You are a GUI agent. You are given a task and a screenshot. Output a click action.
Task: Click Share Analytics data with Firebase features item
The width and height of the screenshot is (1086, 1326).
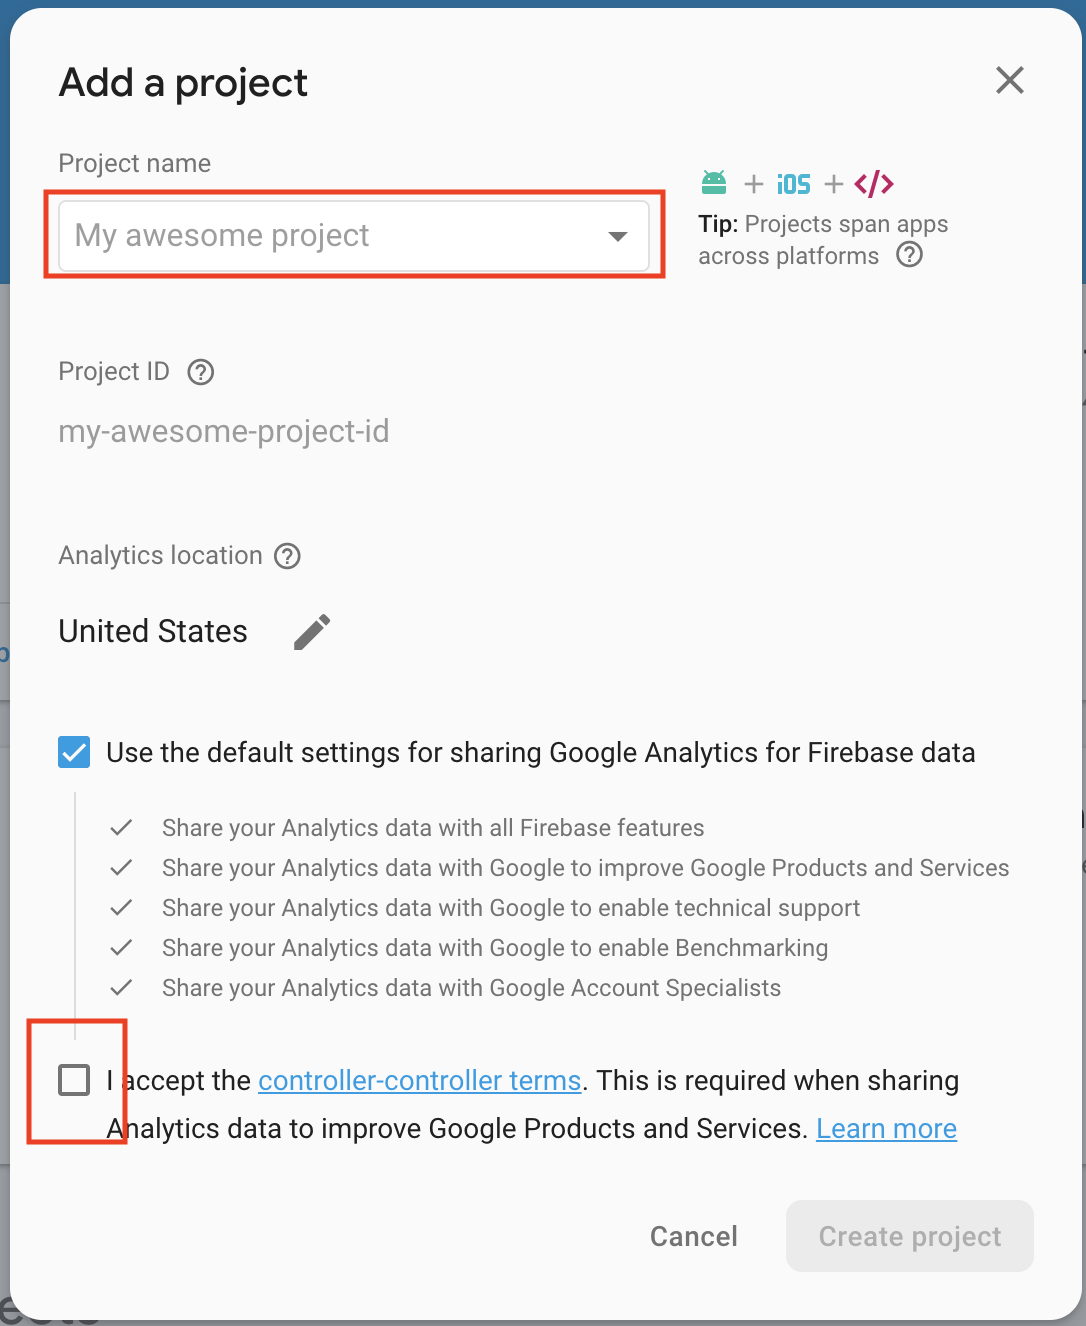tap(433, 828)
